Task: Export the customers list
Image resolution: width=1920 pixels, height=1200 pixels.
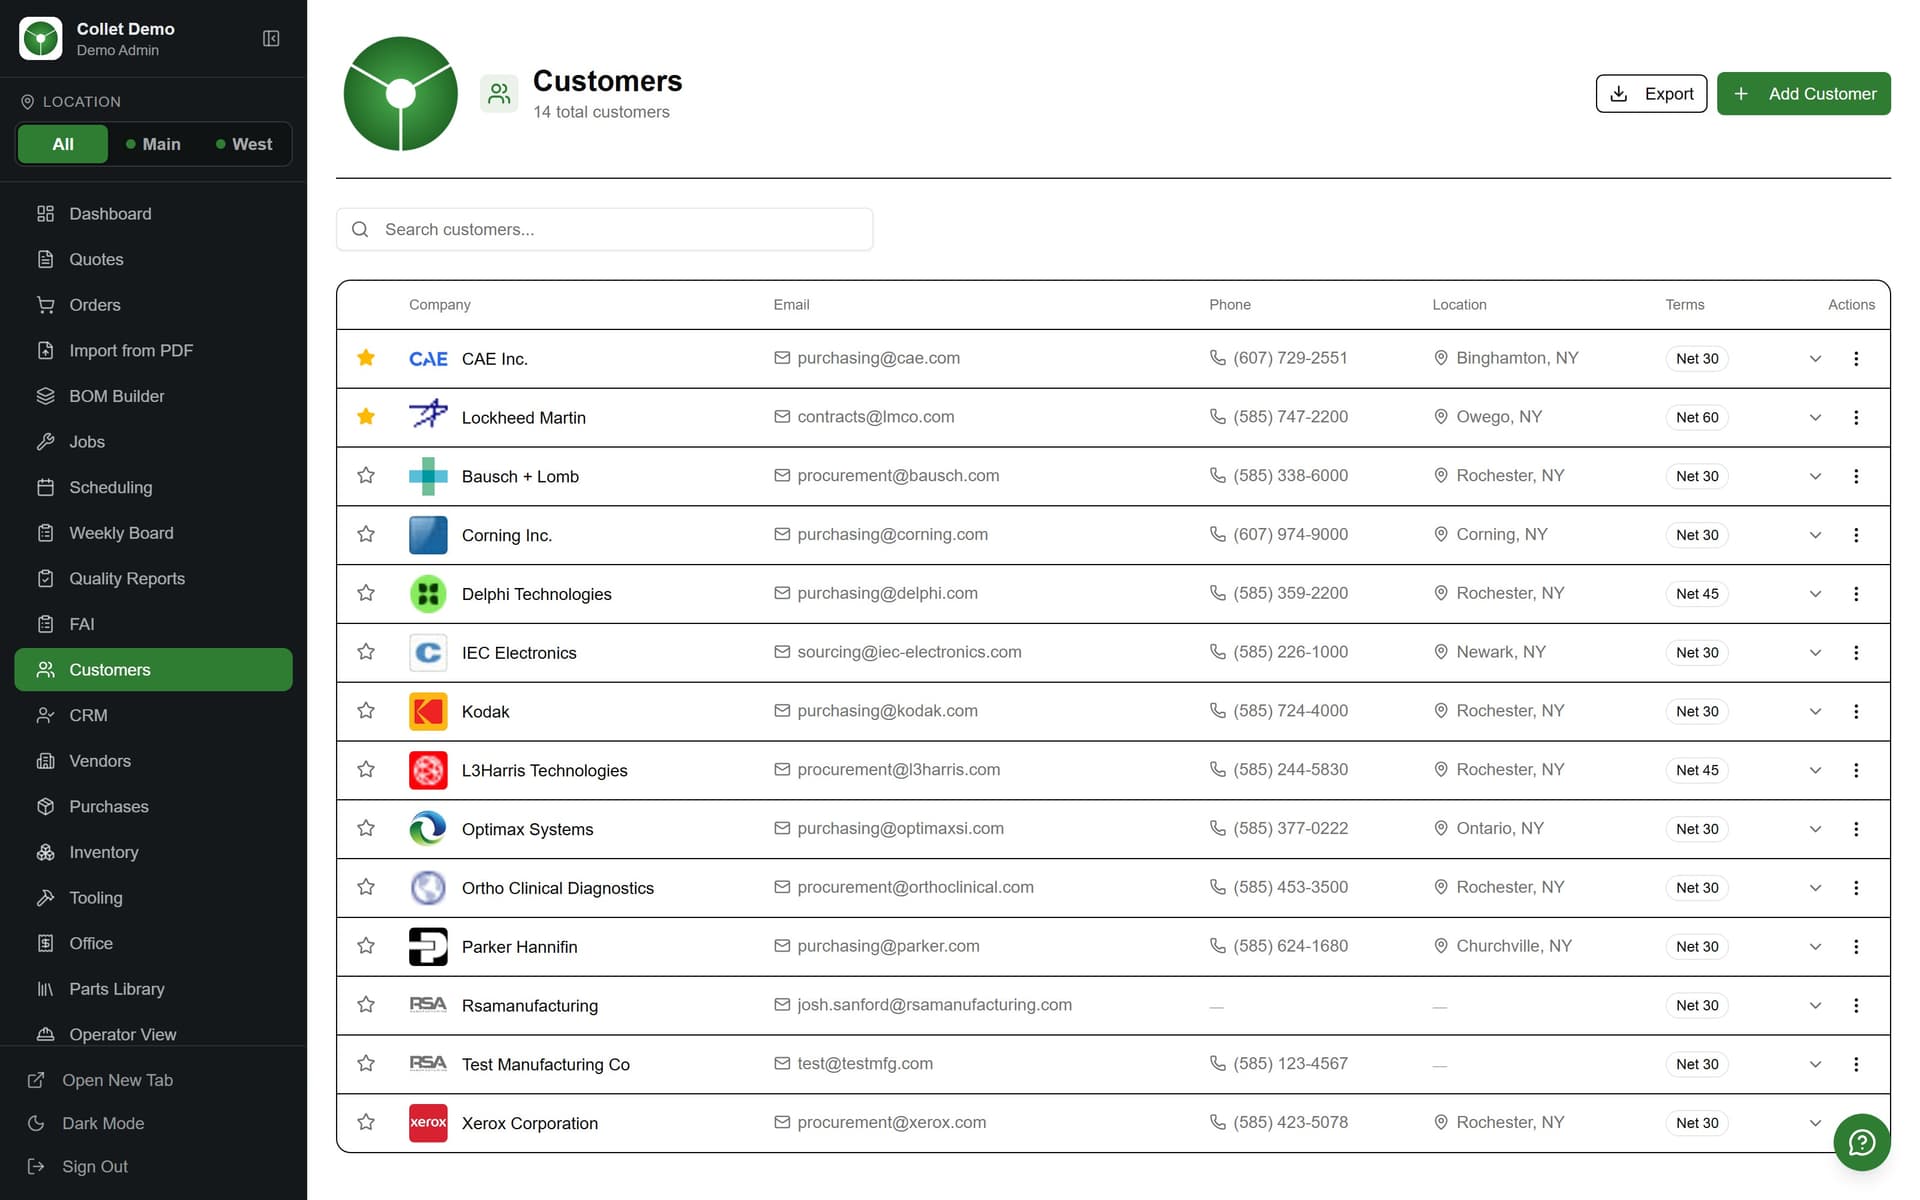Action: click(x=1651, y=93)
